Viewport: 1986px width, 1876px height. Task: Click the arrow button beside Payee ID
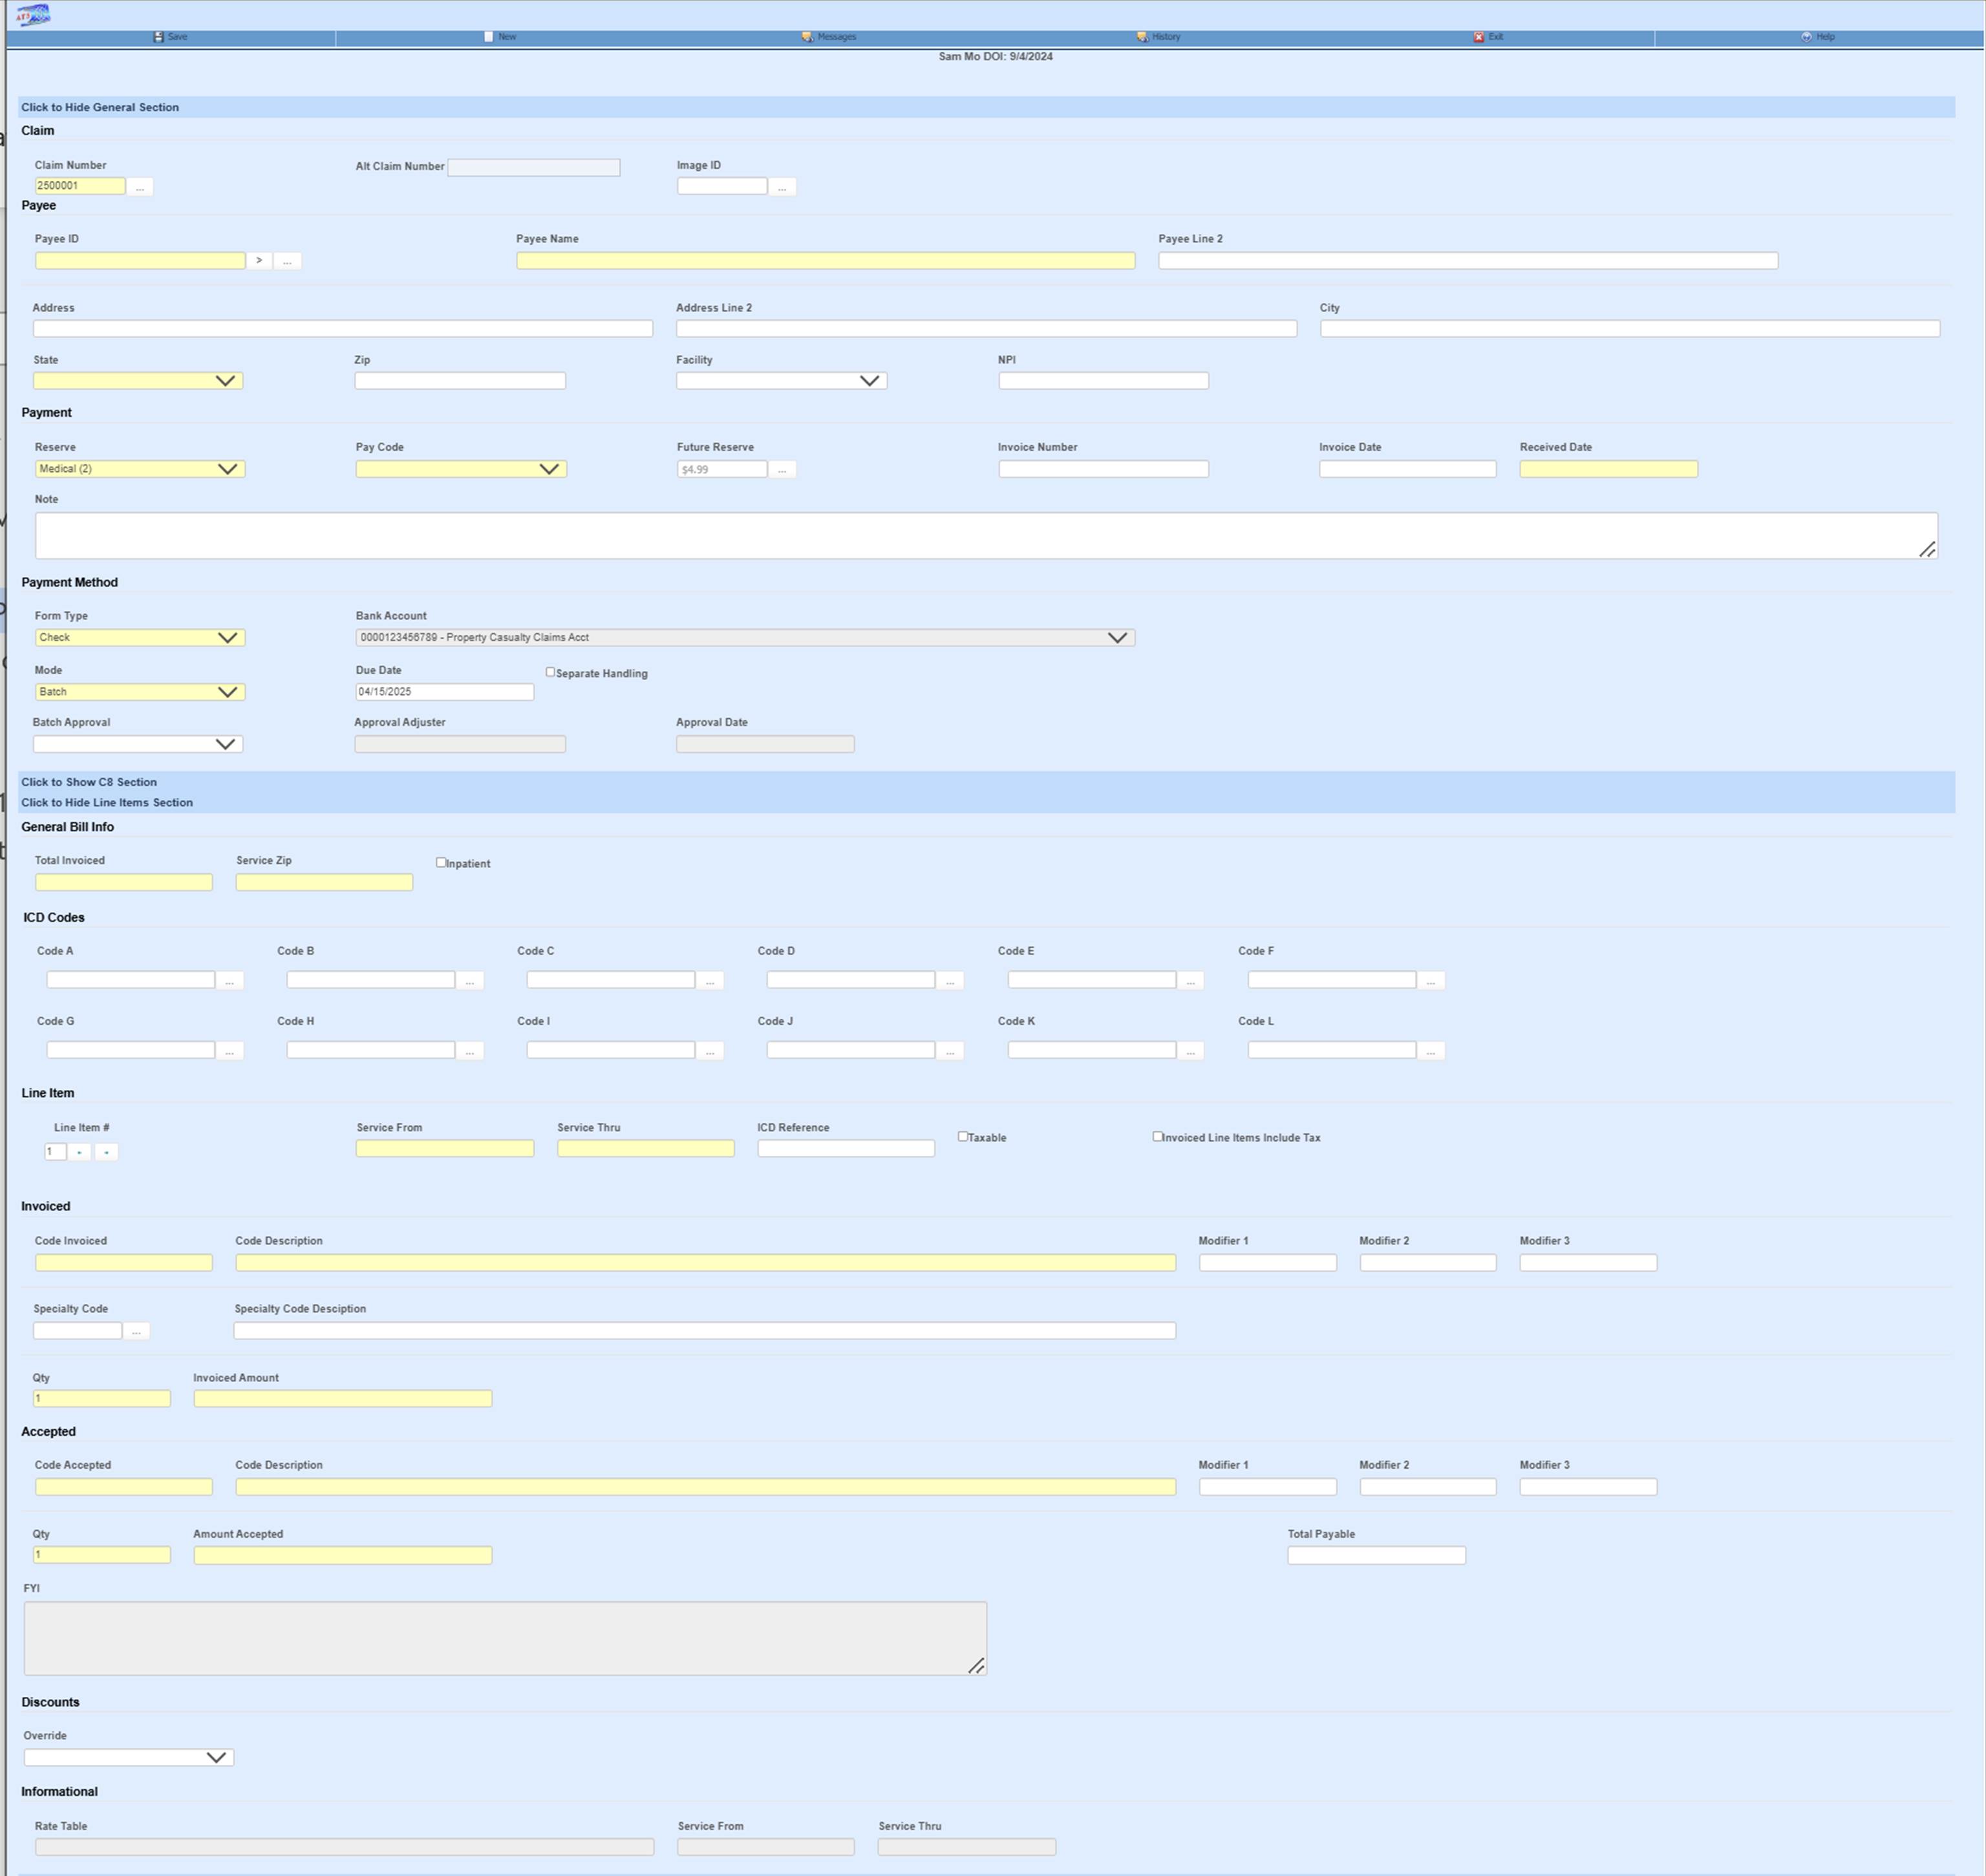pos(260,260)
